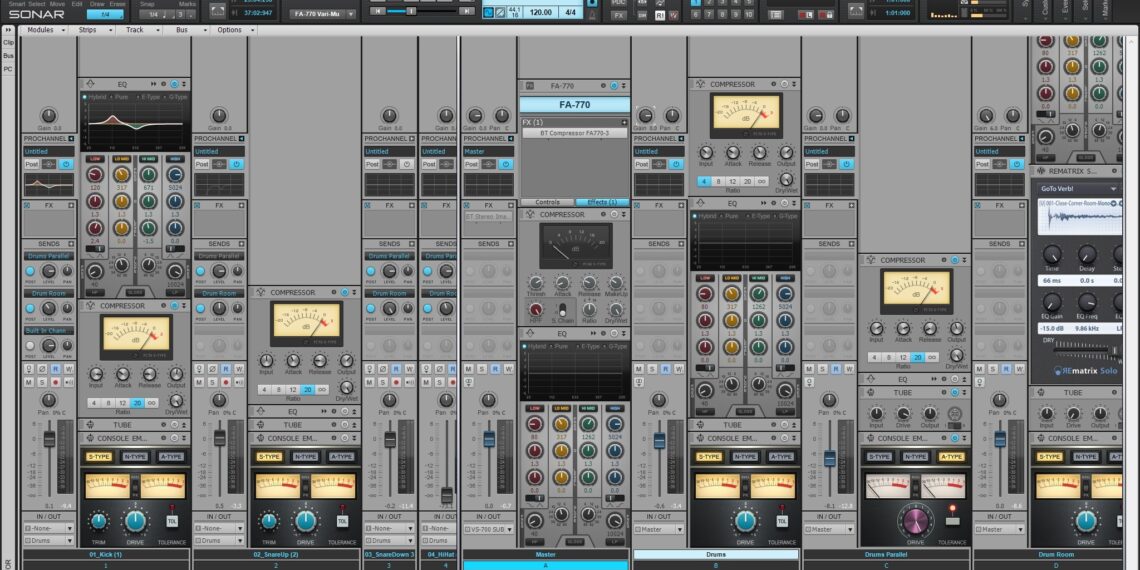
Task: Click the Write automation W button on 01_Kick
Action: 69,369
